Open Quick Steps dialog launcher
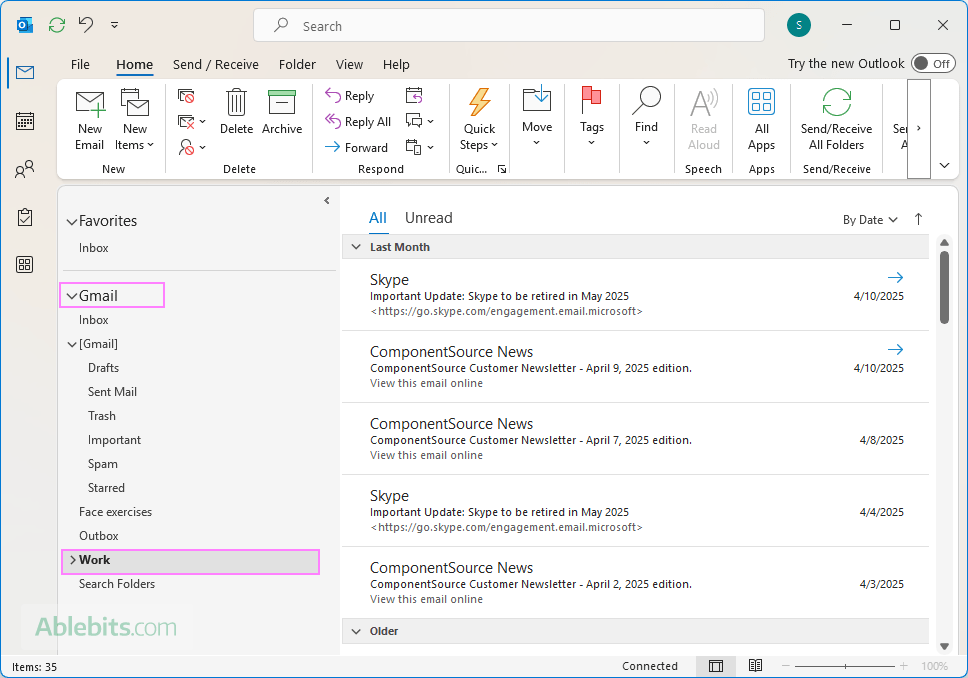Image resolution: width=968 pixels, height=678 pixels. pos(502,169)
